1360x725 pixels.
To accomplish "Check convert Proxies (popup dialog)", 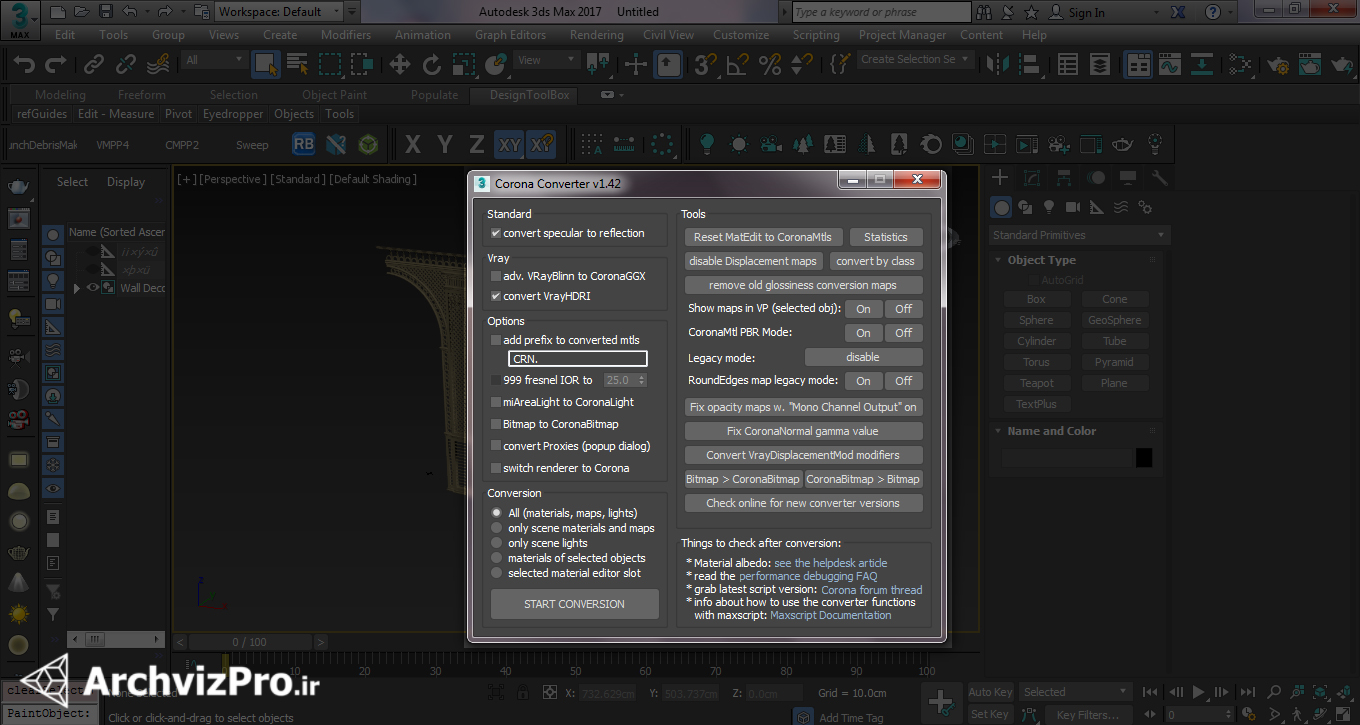I will pos(496,446).
